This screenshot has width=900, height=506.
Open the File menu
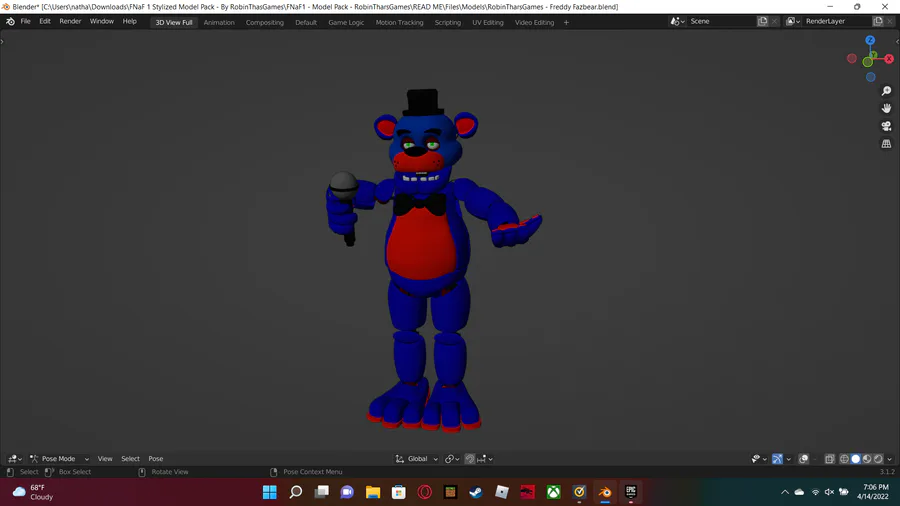tap(25, 22)
